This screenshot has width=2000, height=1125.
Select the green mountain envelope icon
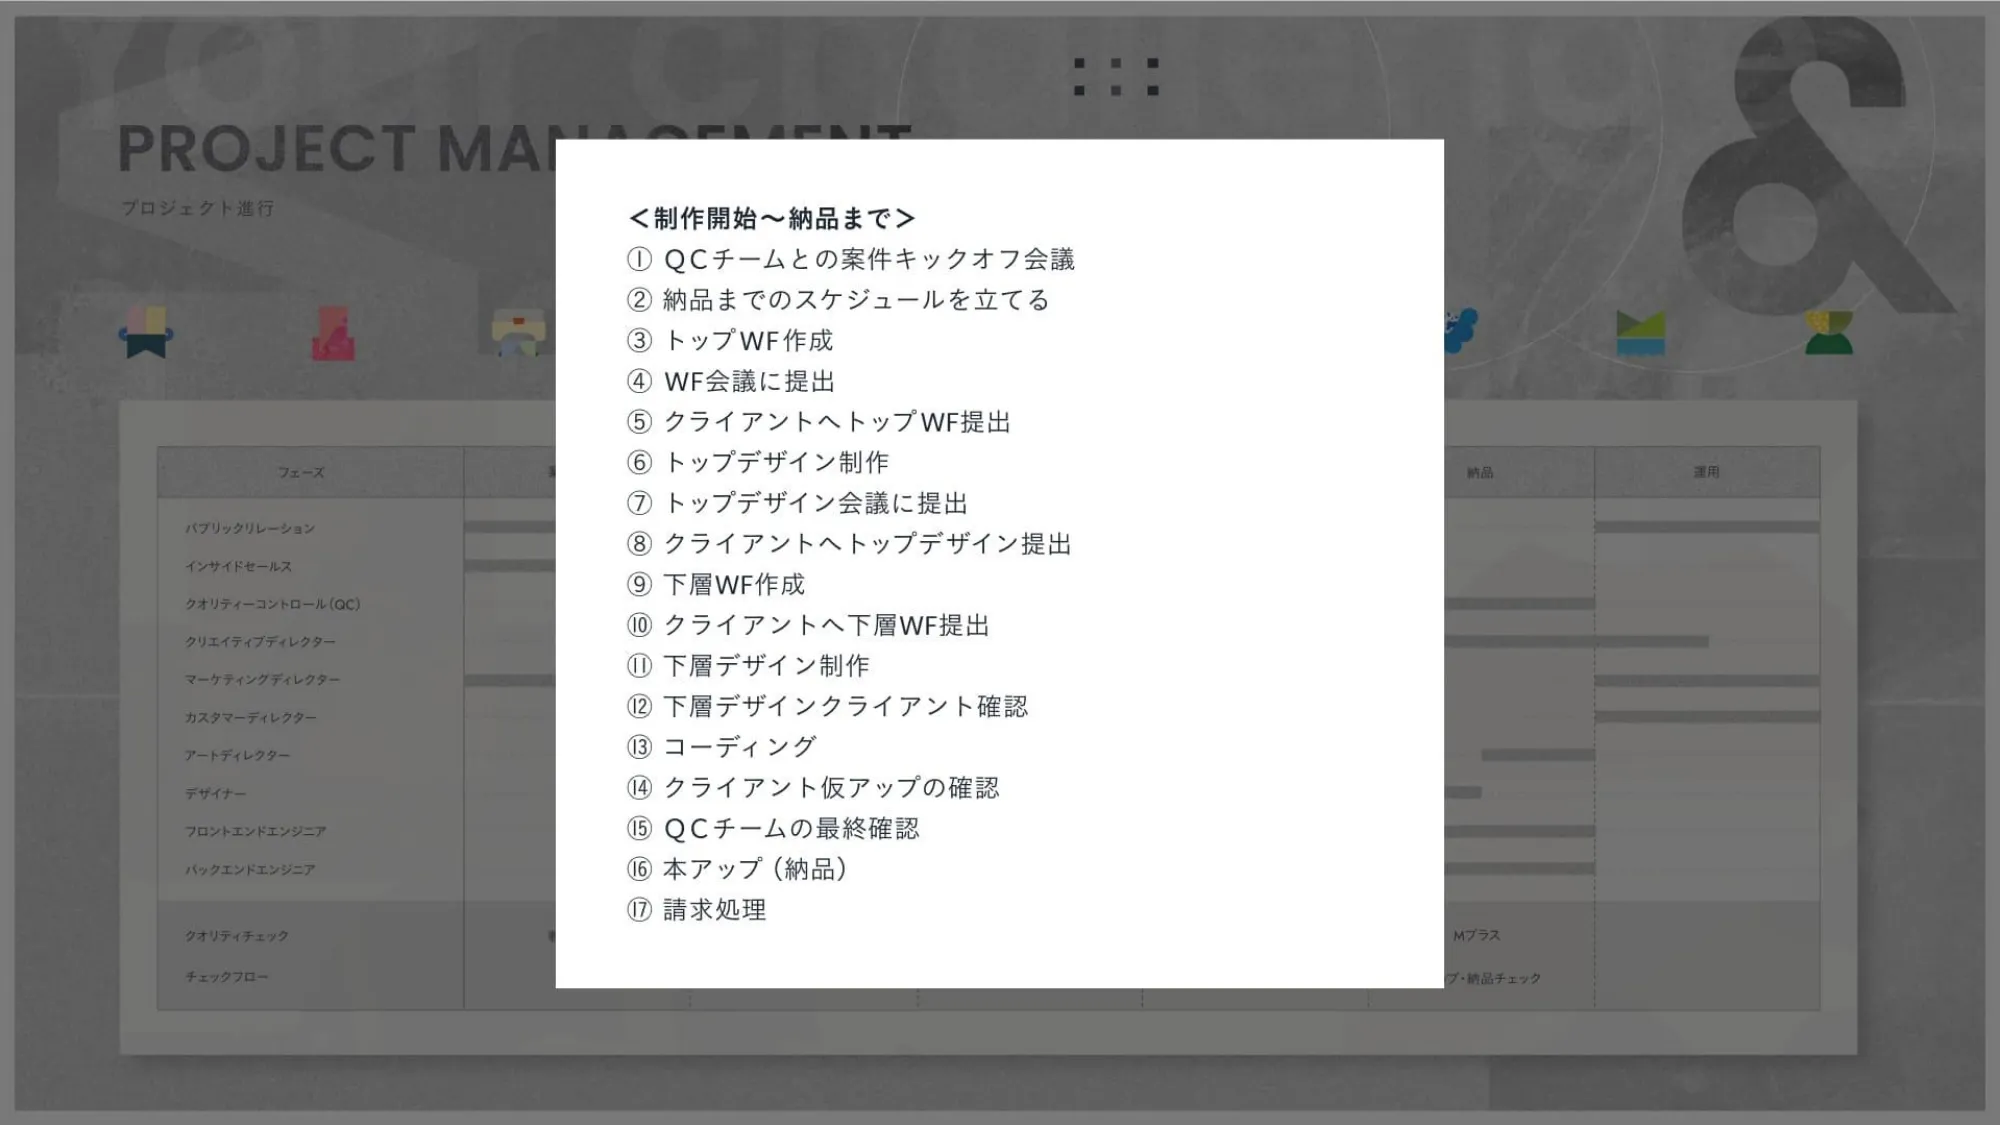[1643, 334]
